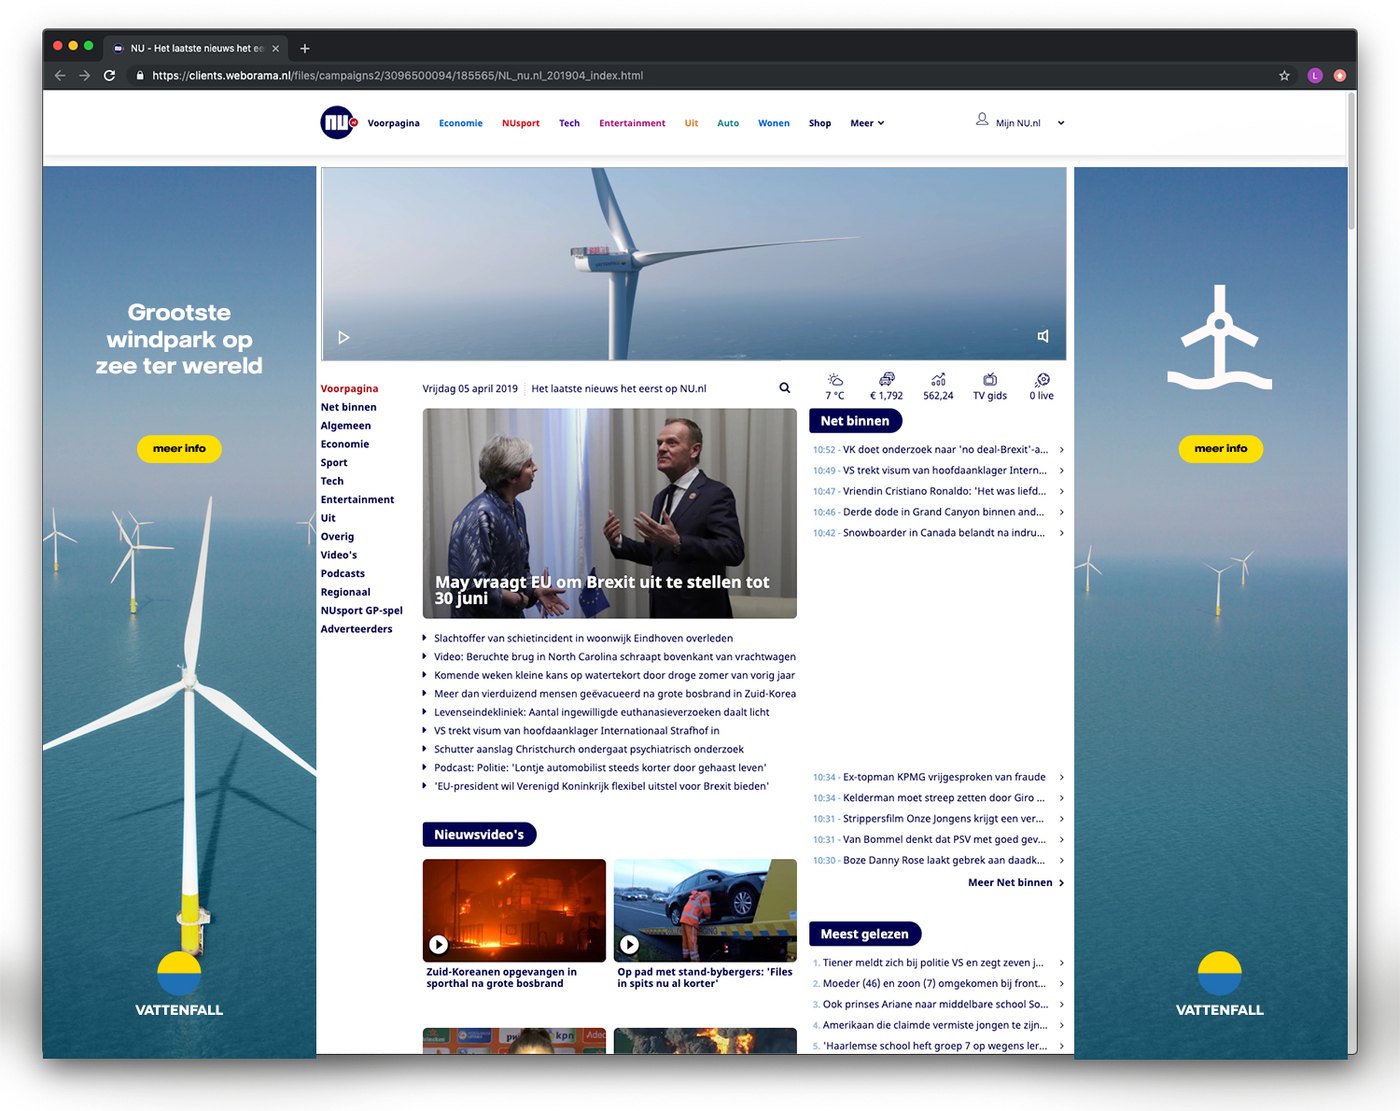Open the TV gids icon
Viewport: 1400px width, 1111px height.
[990, 380]
